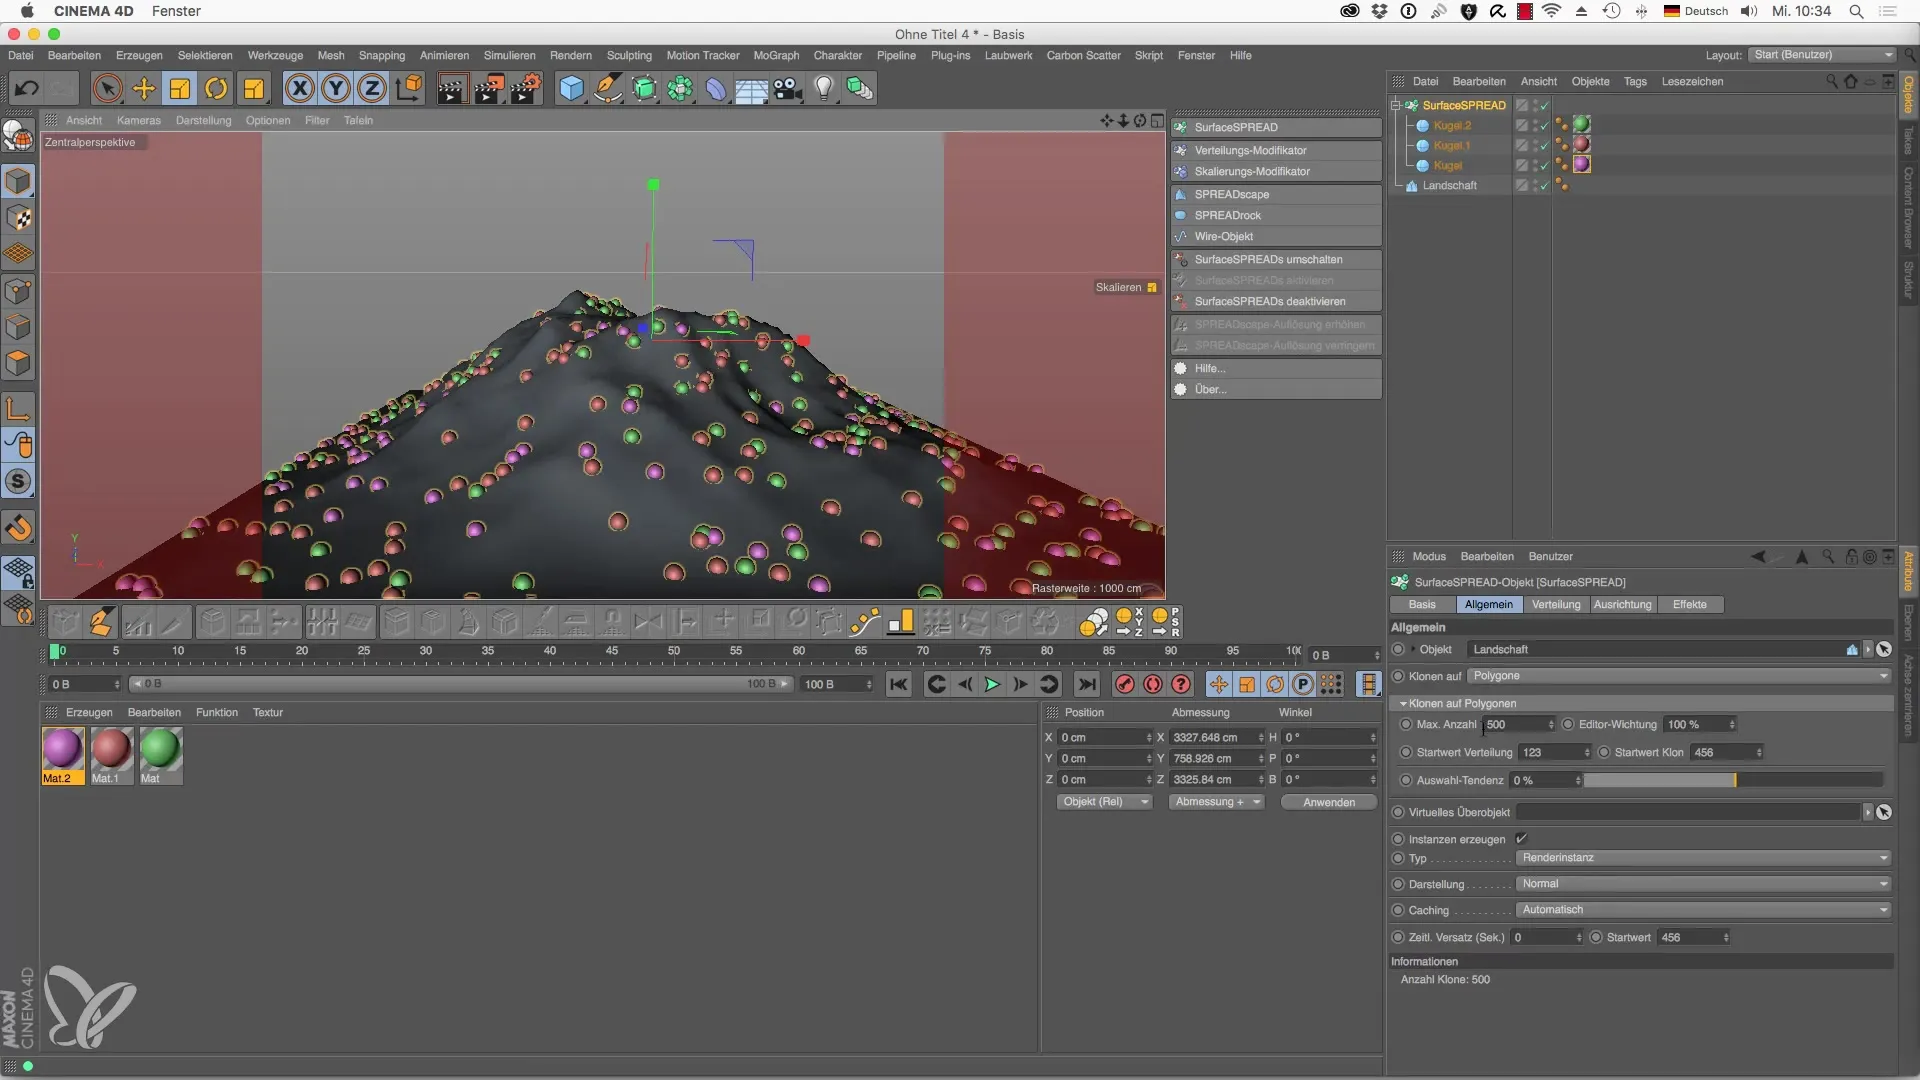Toggle Instanzen erzeugen checkbox

pyautogui.click(x=1521, y=839)
